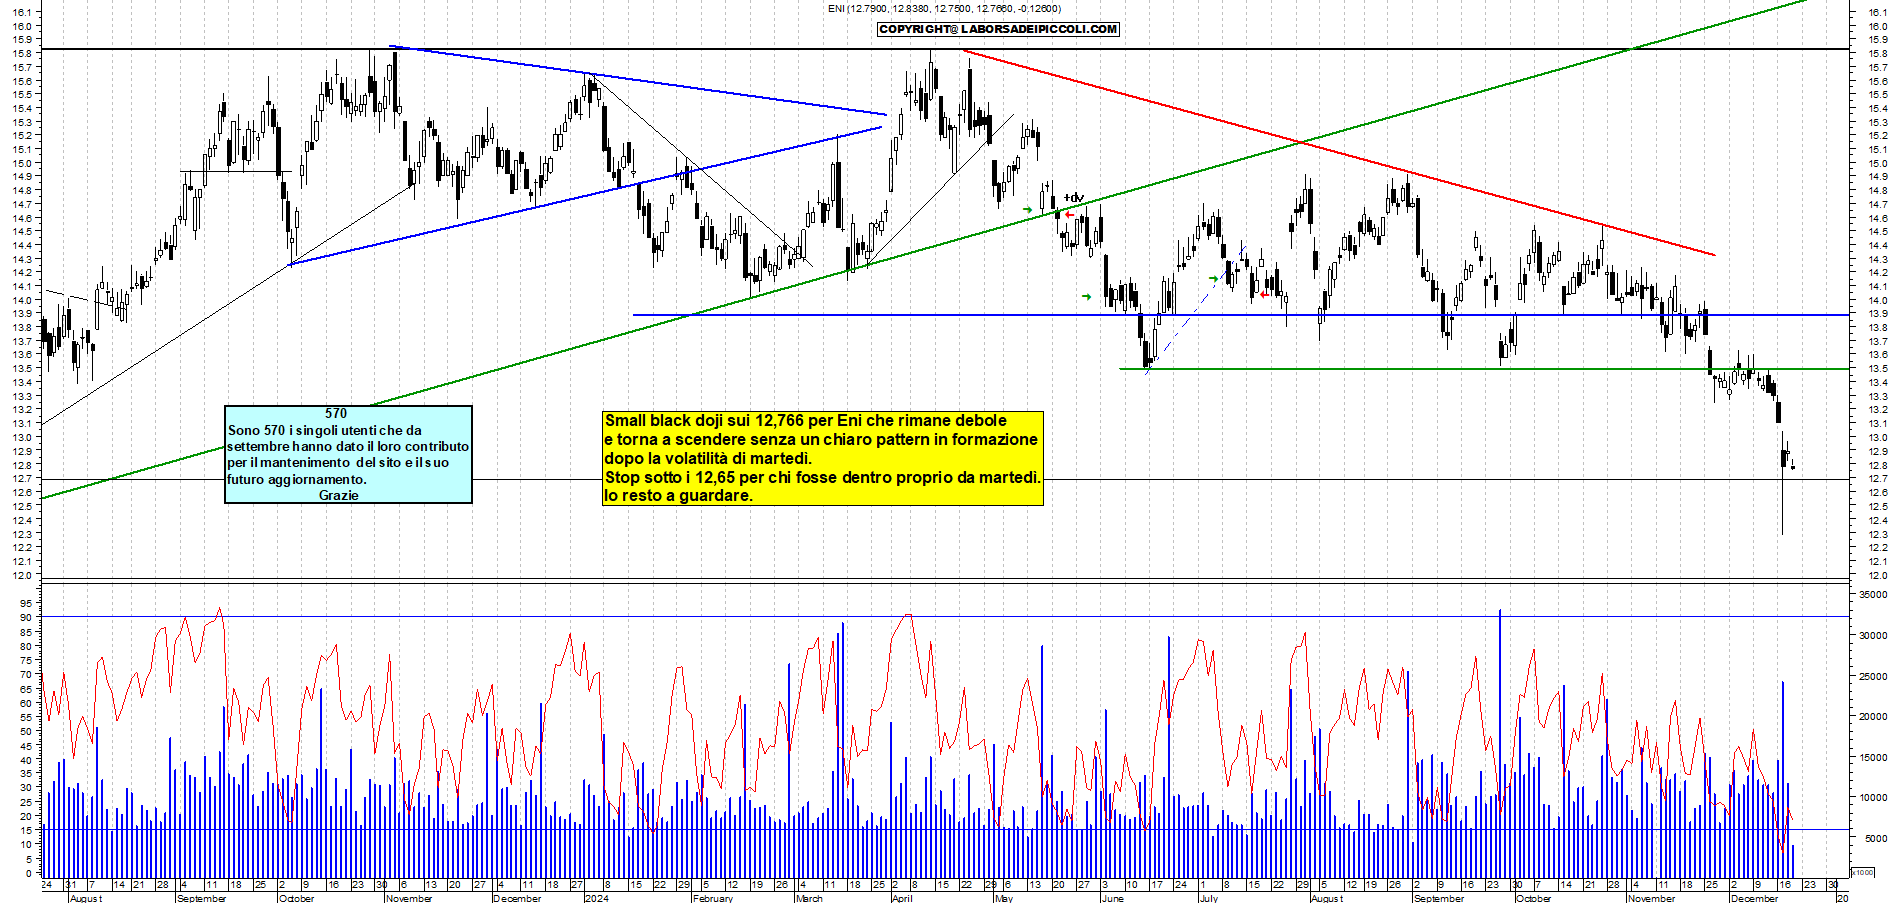Screen dimensions: 1890x903
Task: Select the '2024' year label on time axis
Action: tap(596, 898)
